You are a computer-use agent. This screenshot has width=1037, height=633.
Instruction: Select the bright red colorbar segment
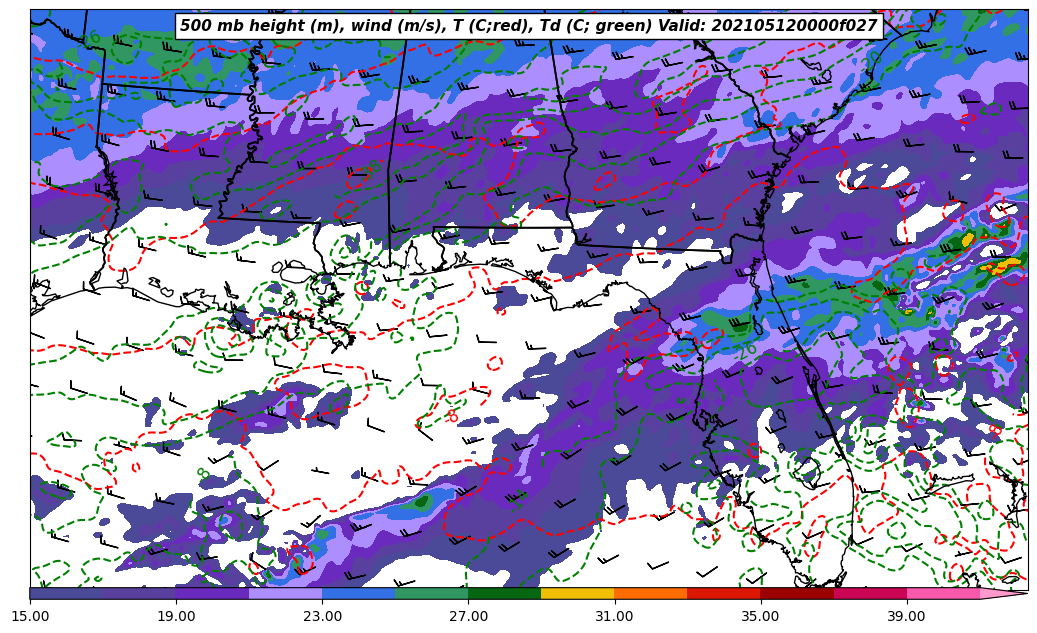(x=723, y=593)
